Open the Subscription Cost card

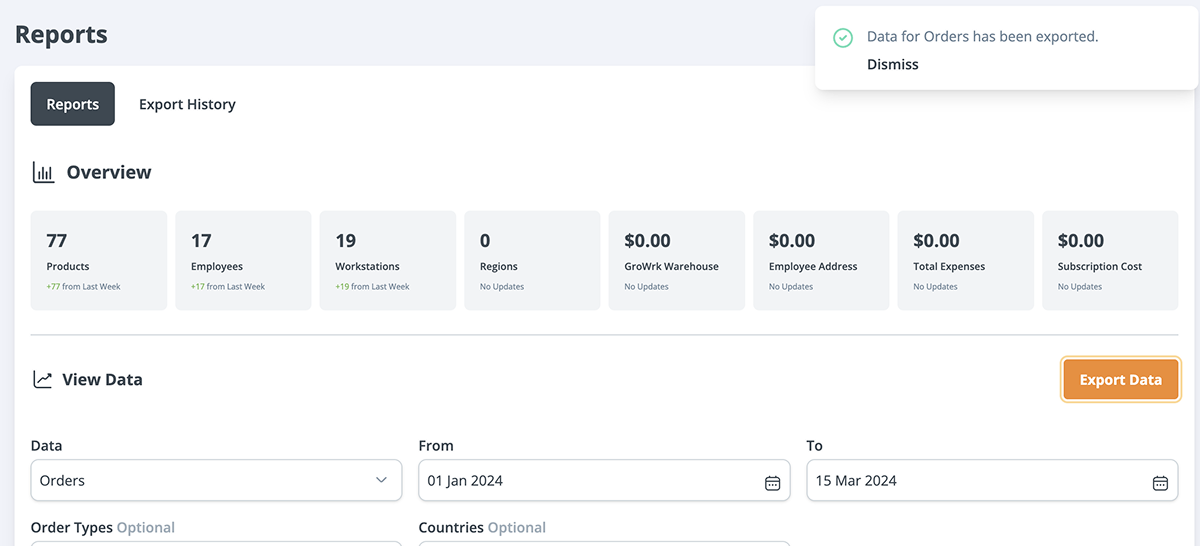(1110, 260)
